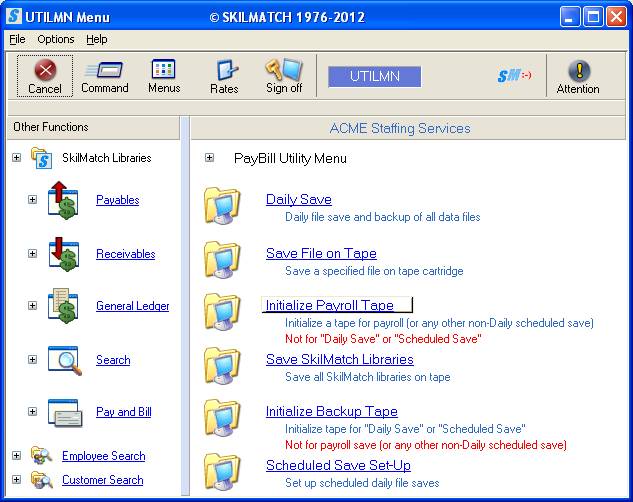Click the Sign off key icon

pos(284,69)
